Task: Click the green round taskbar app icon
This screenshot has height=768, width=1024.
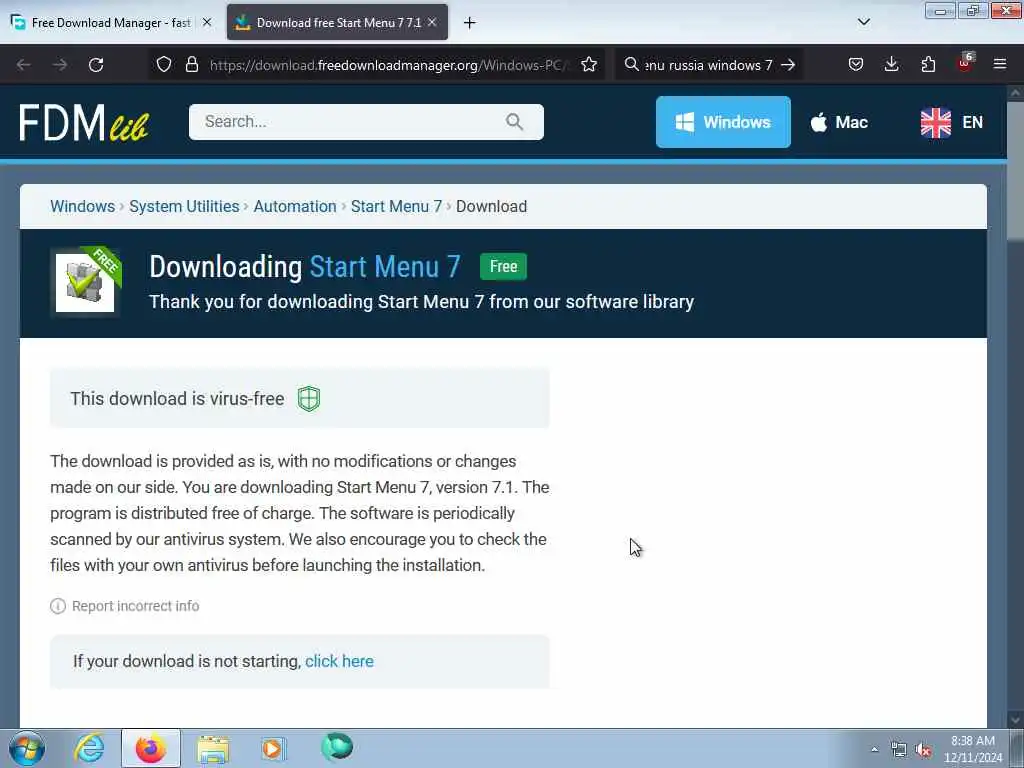Action: (x=337, y=747)
